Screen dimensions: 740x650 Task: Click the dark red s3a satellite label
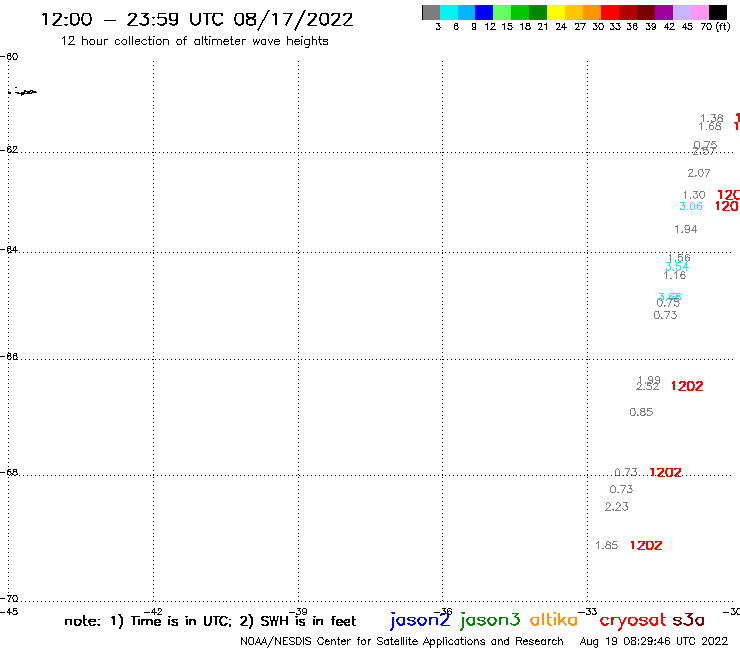688,620
